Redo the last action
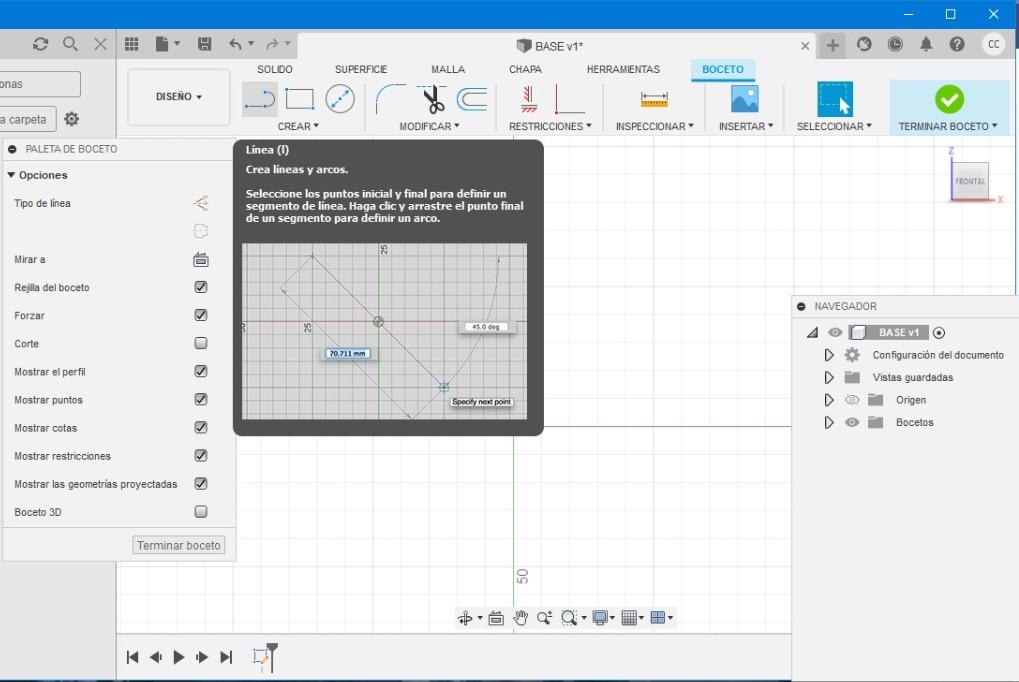This screenshot has height=682, width=1019. (x=272, y=44)
